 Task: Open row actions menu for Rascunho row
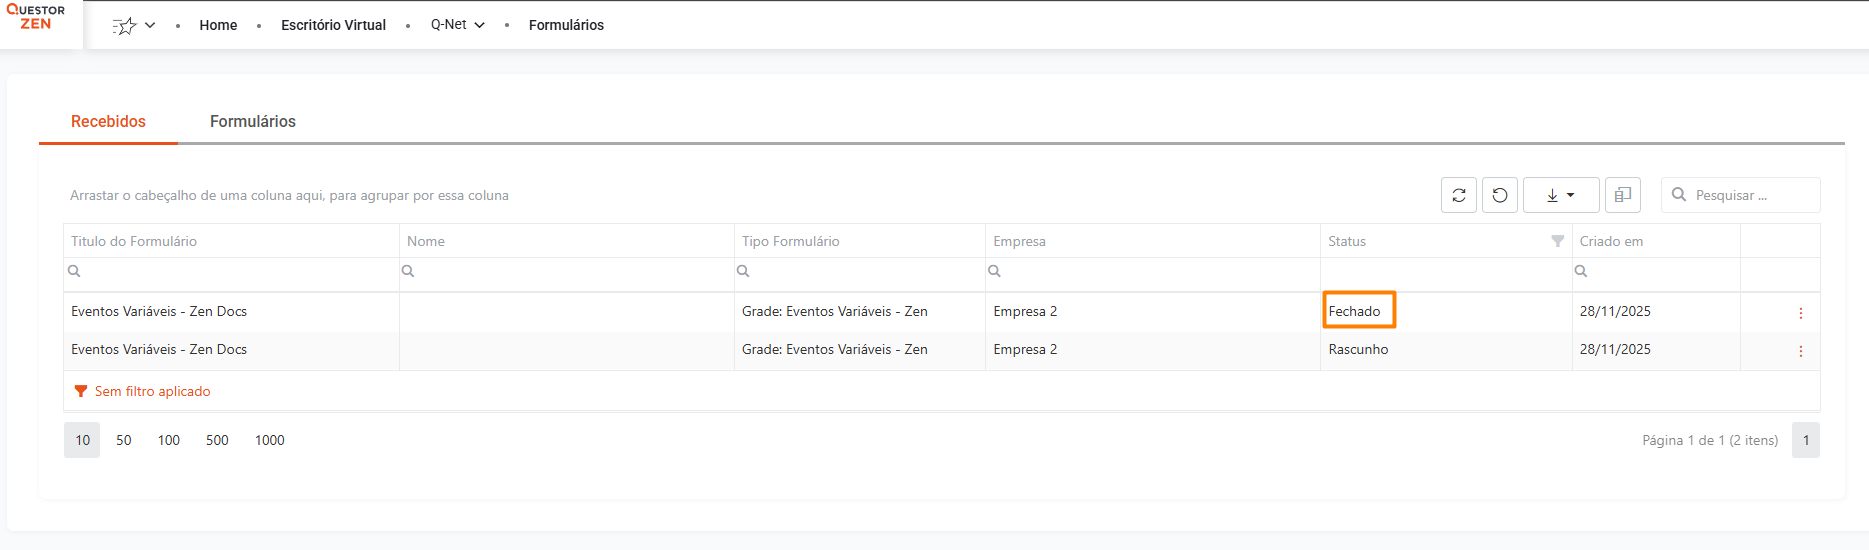[1800, 351]
